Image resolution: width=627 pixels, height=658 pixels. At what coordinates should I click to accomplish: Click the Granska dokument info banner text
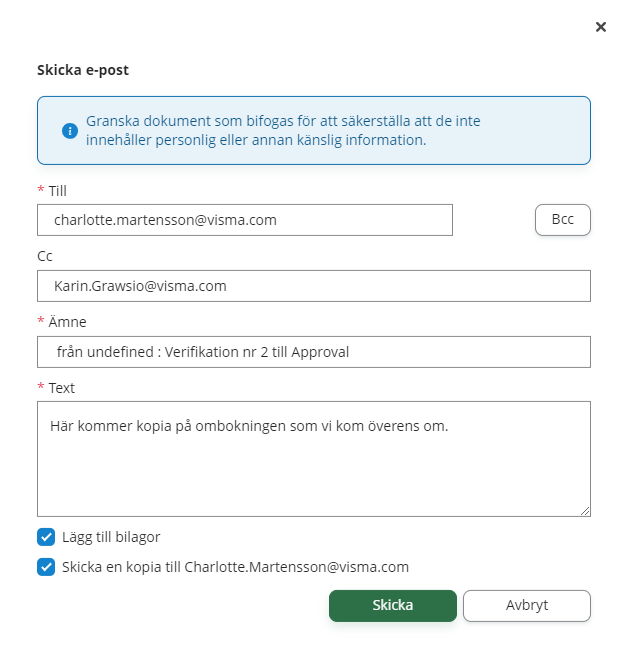[x=283, y=130]
